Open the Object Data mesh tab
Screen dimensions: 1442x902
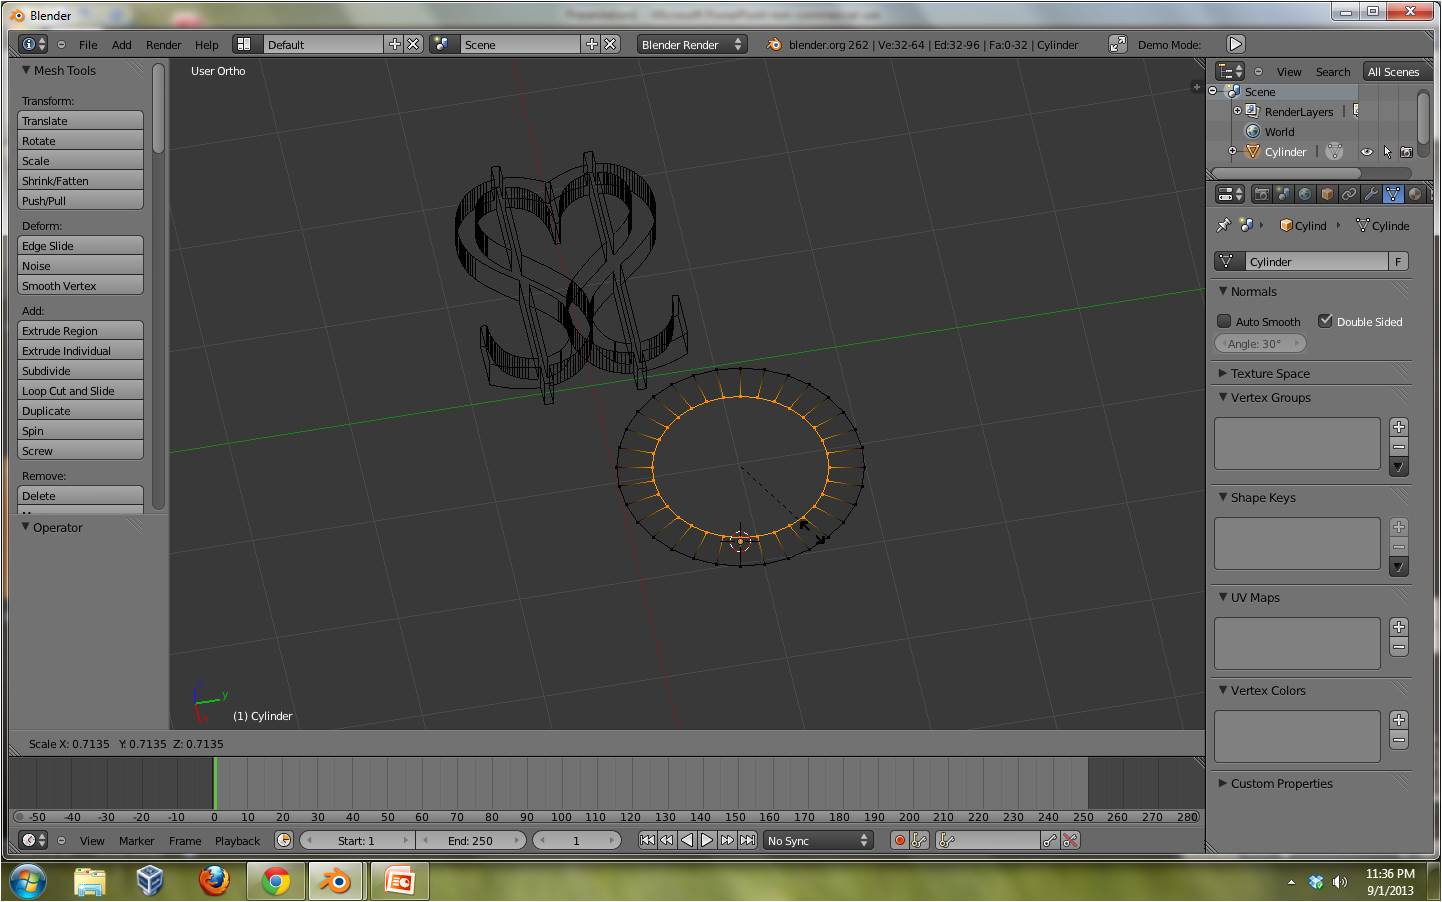(1393, 194)
